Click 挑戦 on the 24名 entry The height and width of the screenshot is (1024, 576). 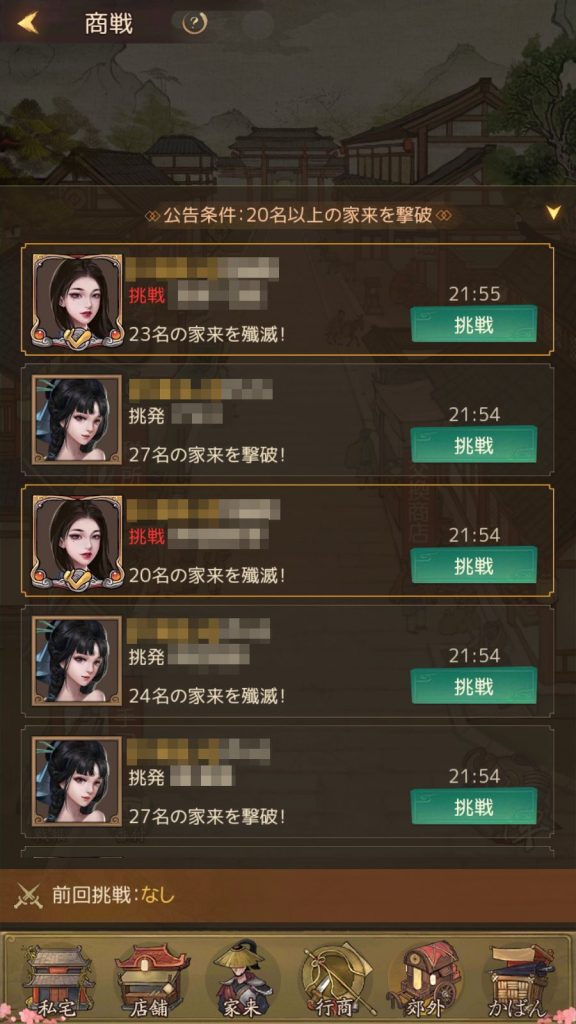click(x=473, y=686)
